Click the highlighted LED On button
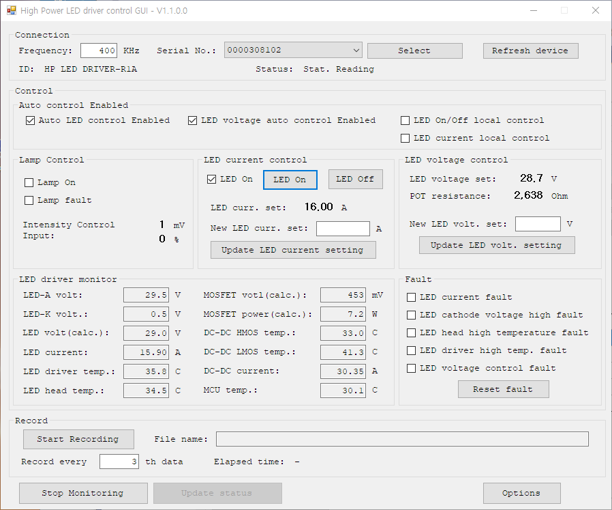Viewport: 612px width, 510px height. click(290, 180)
